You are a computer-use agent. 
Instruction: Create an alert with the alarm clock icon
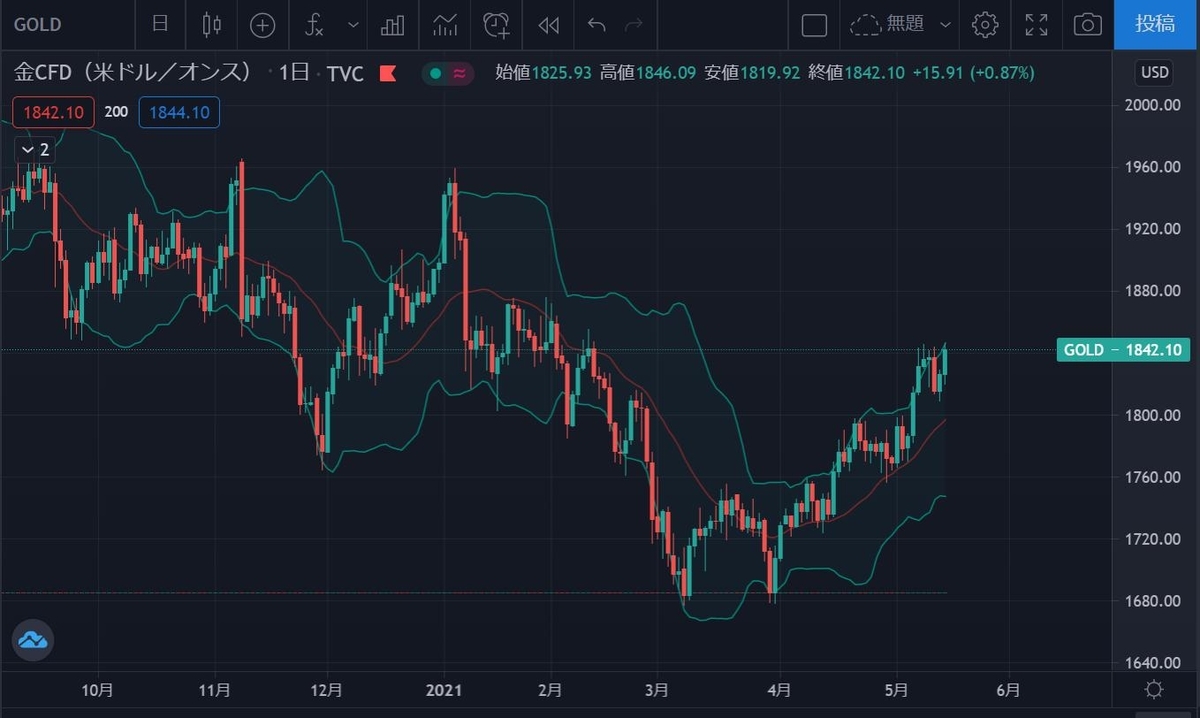(497, 24)
